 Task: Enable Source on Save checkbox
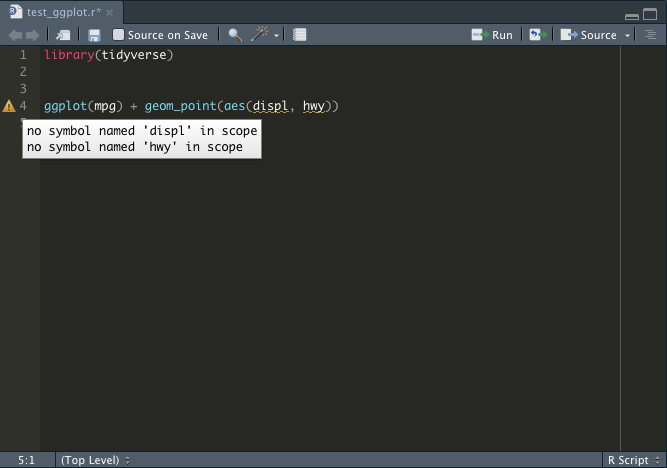118,35
